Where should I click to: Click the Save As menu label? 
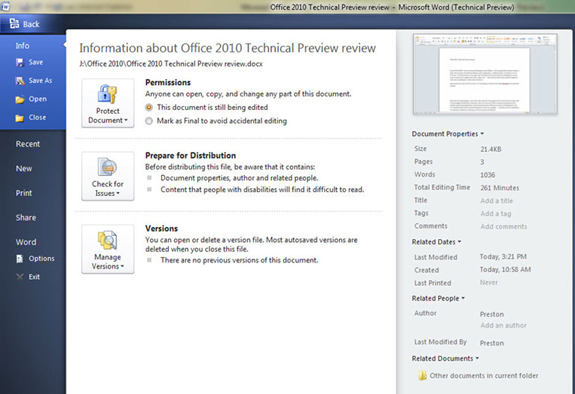[40, 81]
